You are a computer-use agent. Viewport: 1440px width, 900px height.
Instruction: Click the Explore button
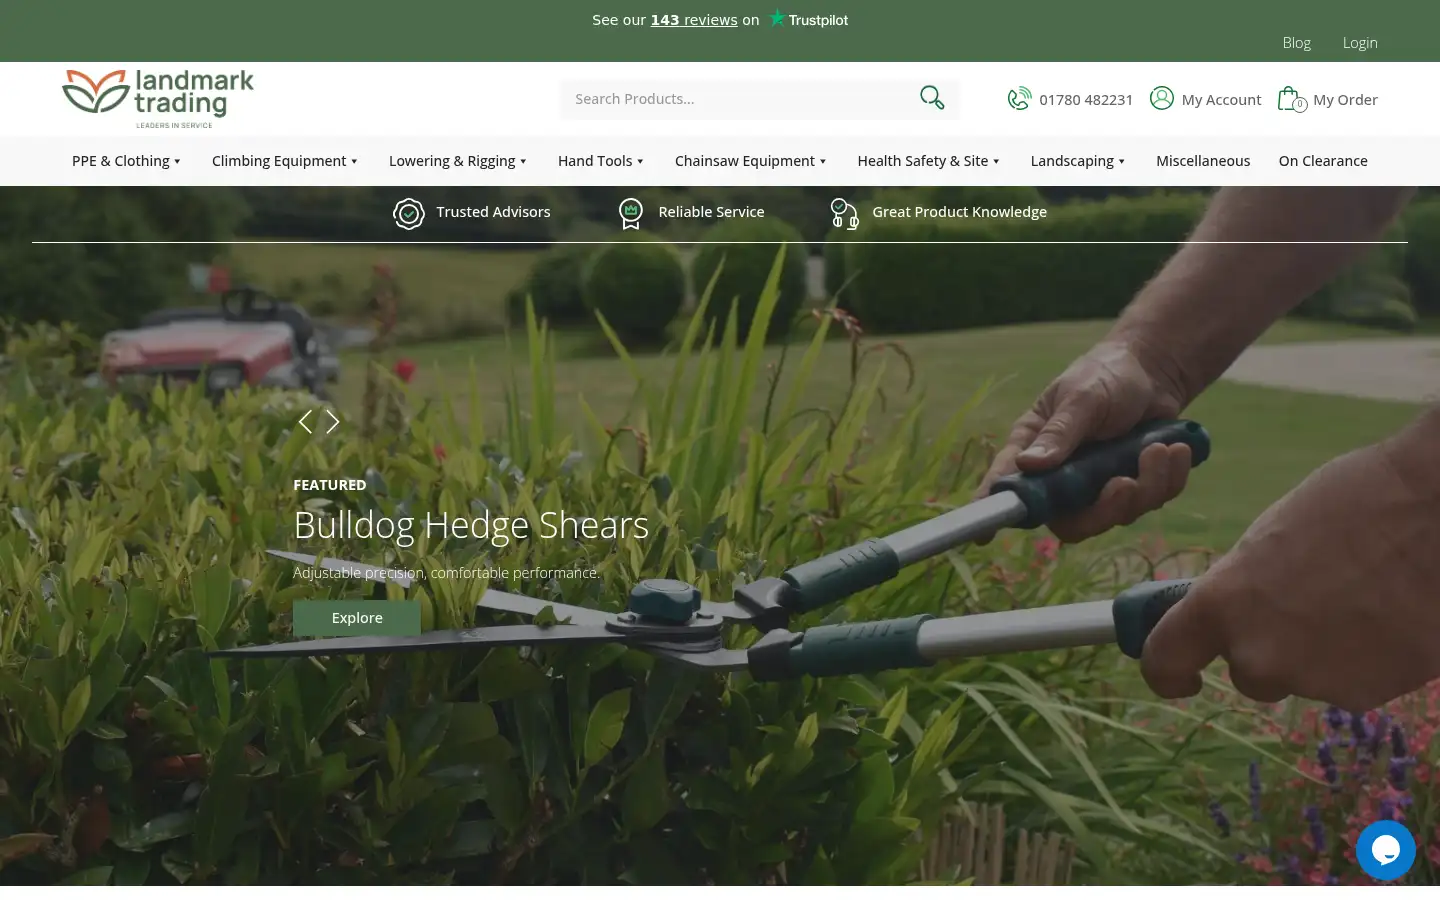(x=357, y=618)
